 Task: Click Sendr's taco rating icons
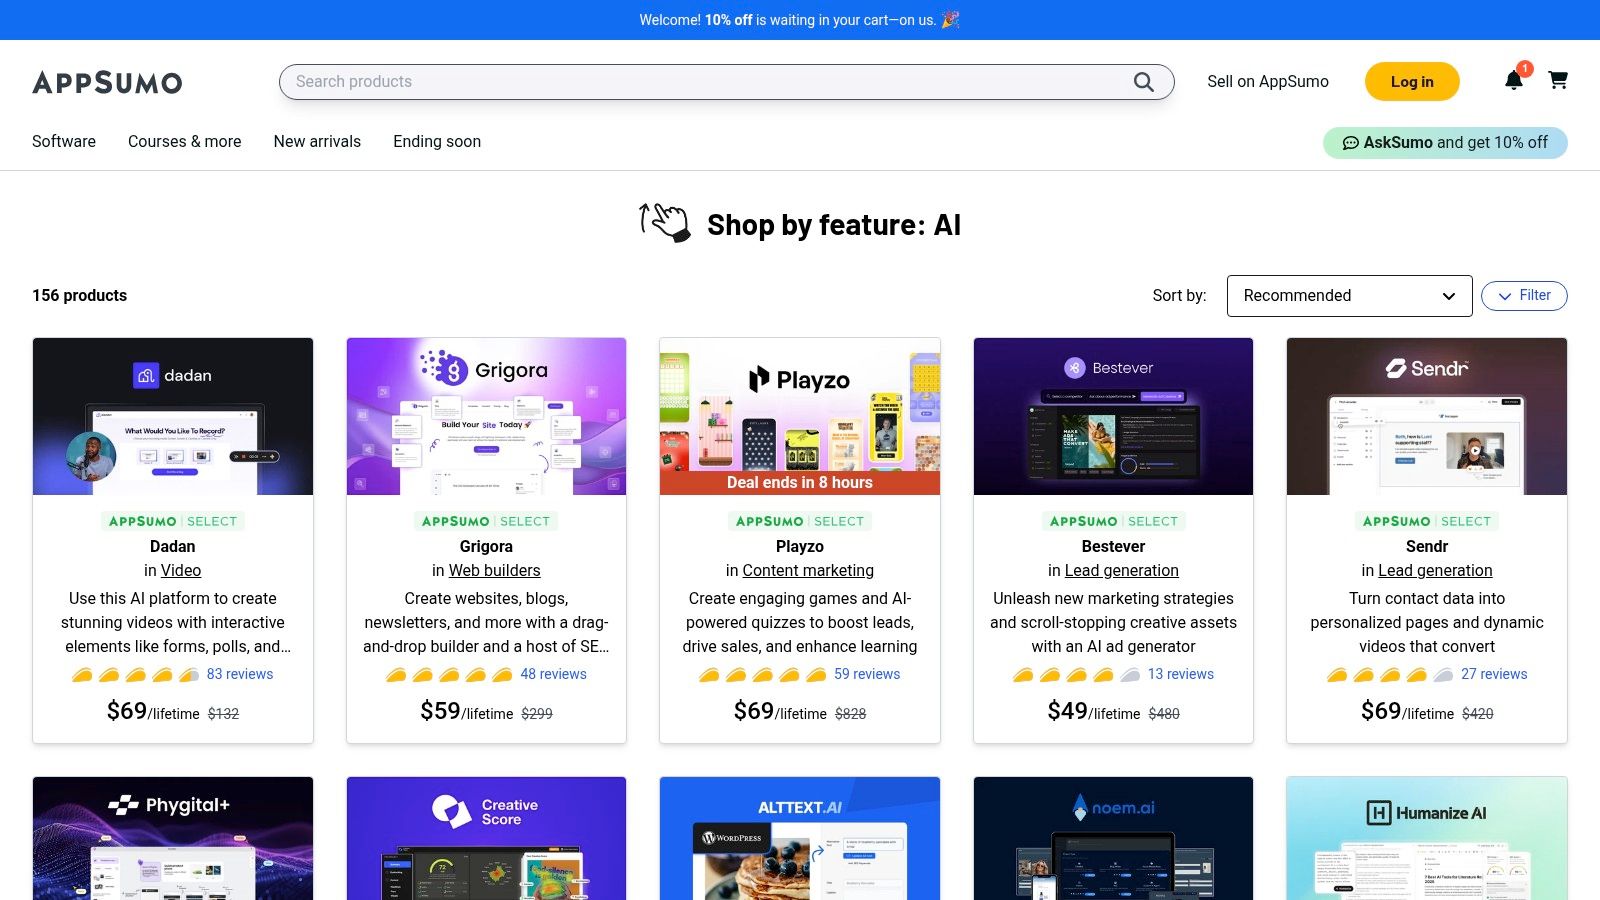(x=1390, y=675)
